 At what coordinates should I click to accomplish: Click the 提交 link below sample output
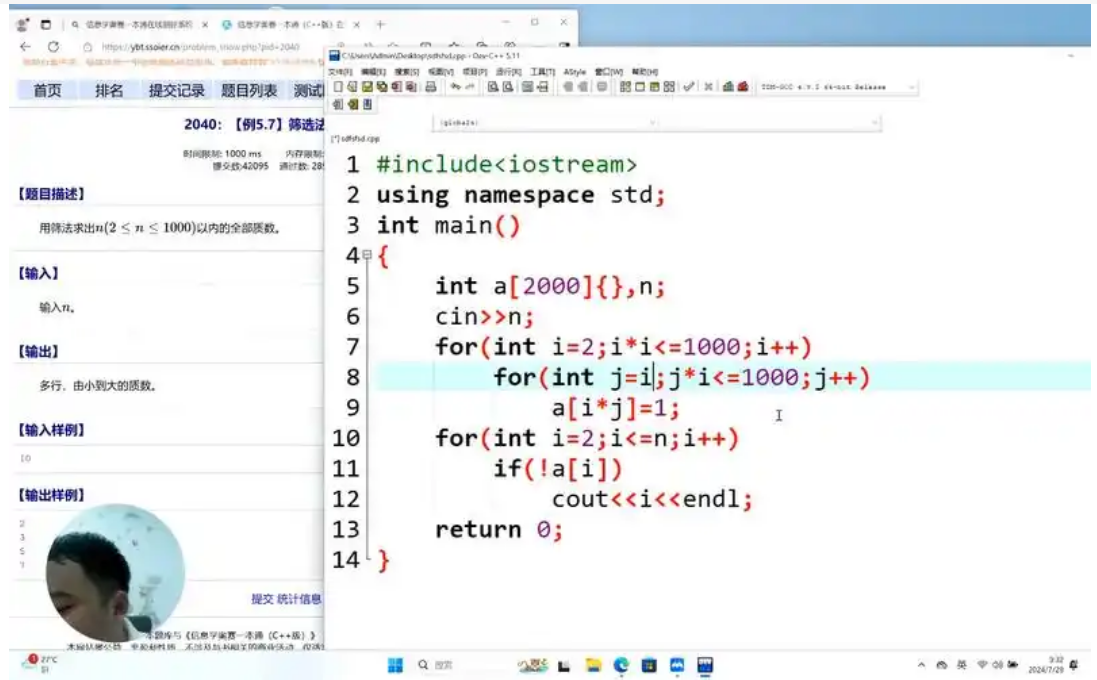[x=262, y=599]
